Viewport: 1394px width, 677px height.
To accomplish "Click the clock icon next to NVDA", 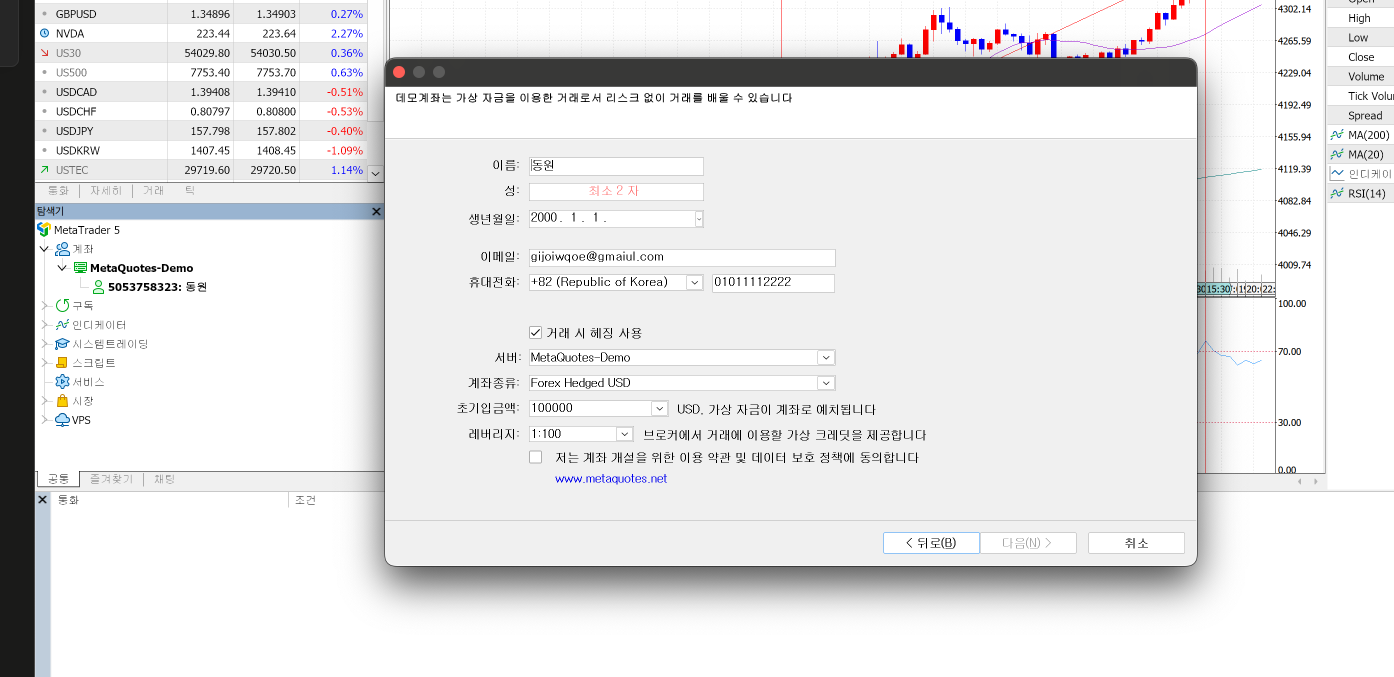I will (x=44, y=33).
